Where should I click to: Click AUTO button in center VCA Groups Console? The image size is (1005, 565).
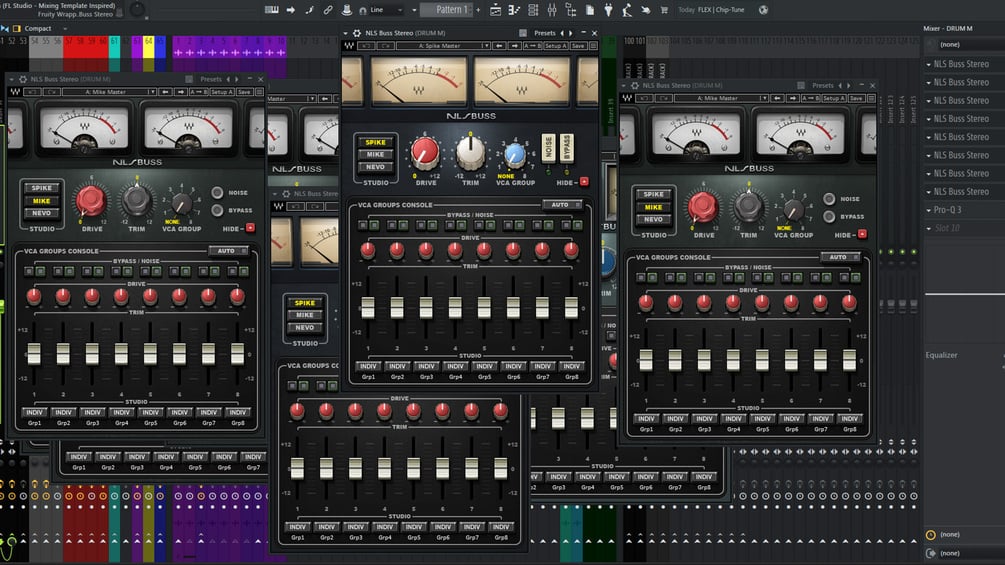(x=562, y=204)
